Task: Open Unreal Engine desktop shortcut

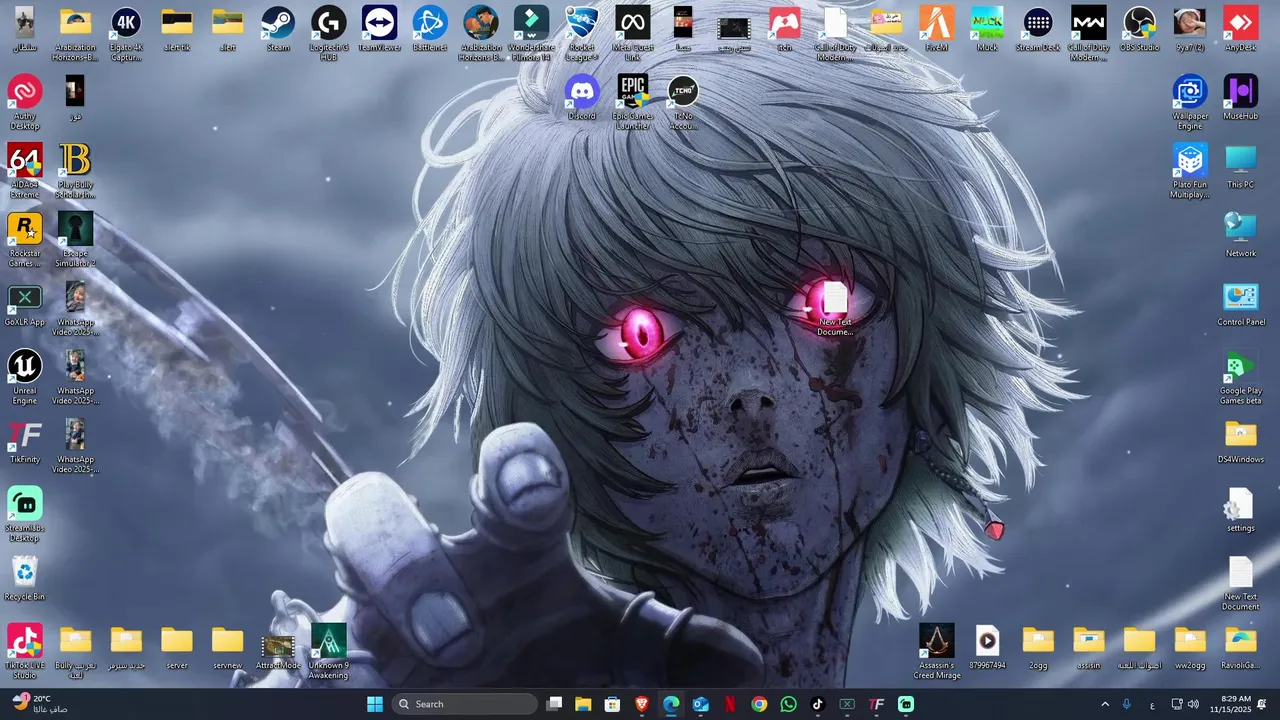Action: [25, 377]
